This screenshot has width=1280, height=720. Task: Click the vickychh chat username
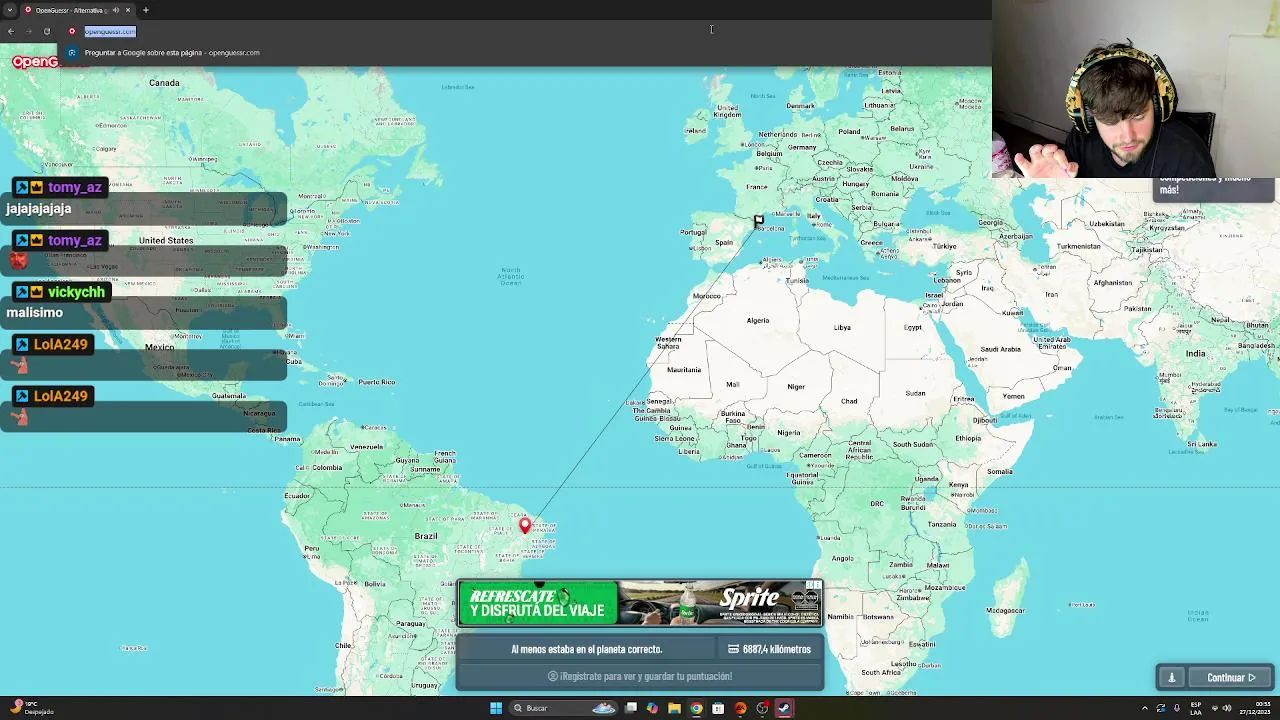click(76, 292)
